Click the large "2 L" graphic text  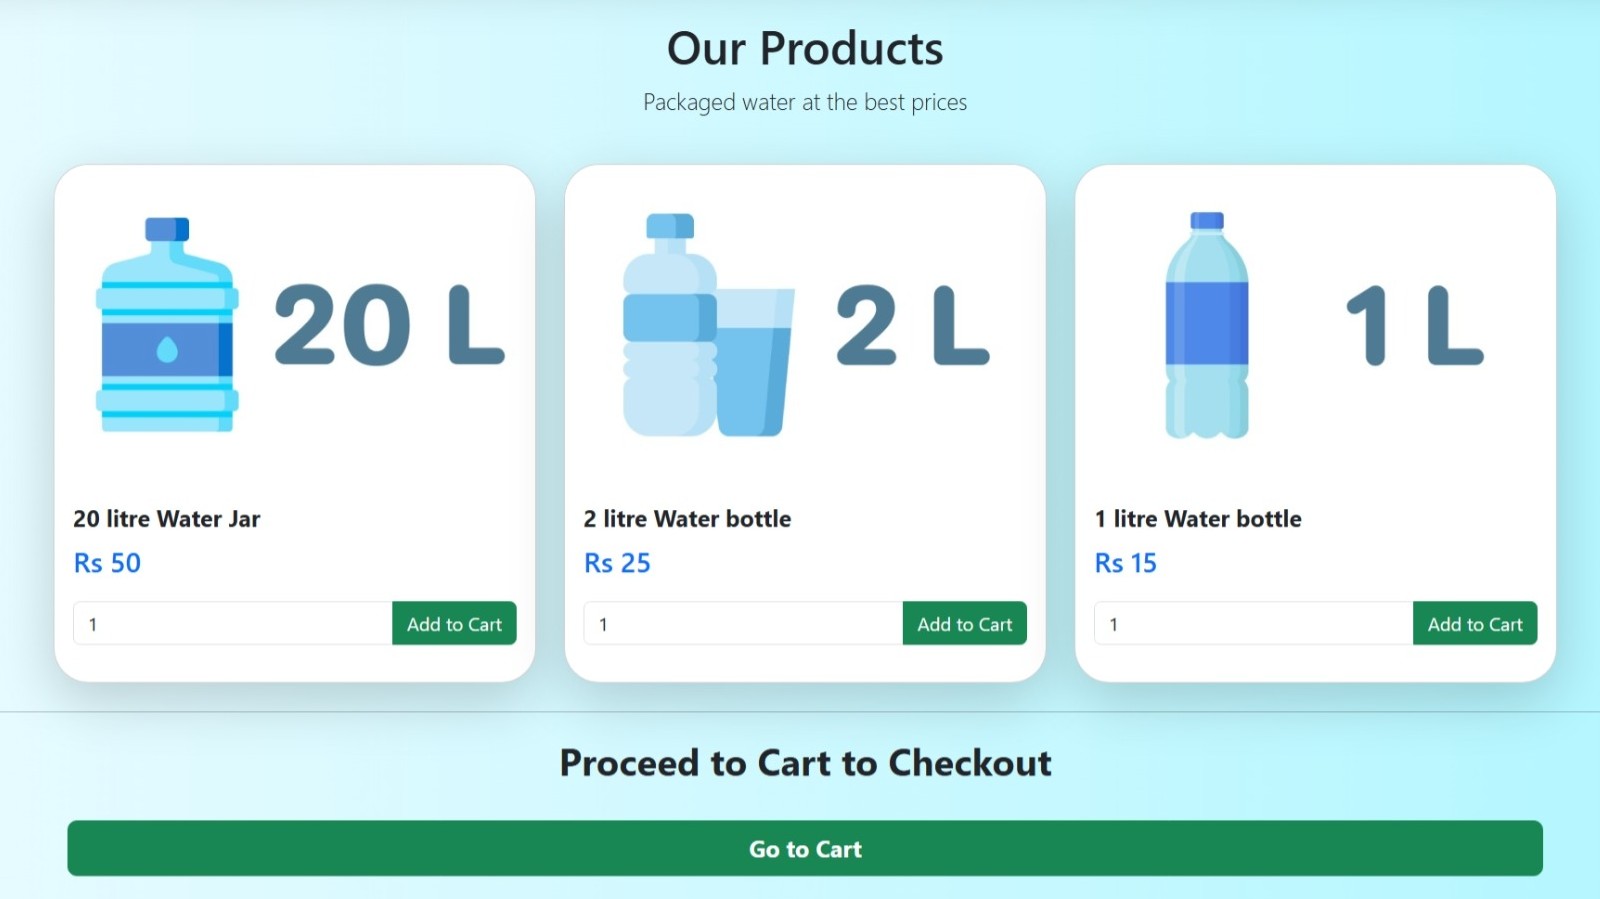912,324
